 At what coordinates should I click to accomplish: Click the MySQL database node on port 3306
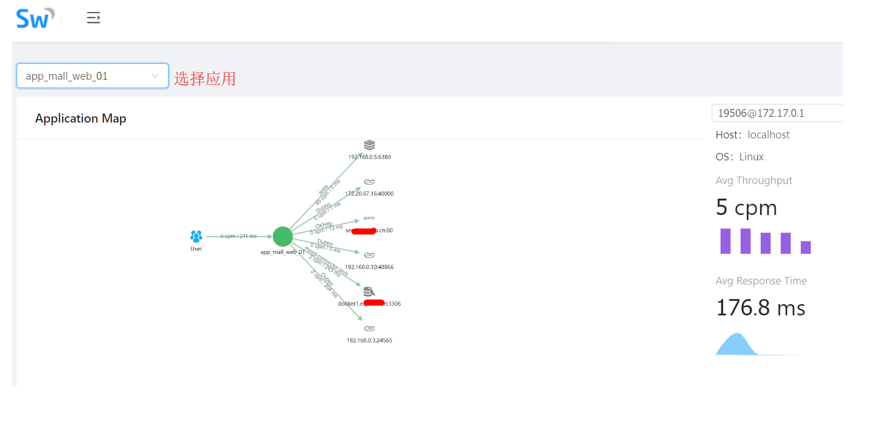click(x=369, y=292)
